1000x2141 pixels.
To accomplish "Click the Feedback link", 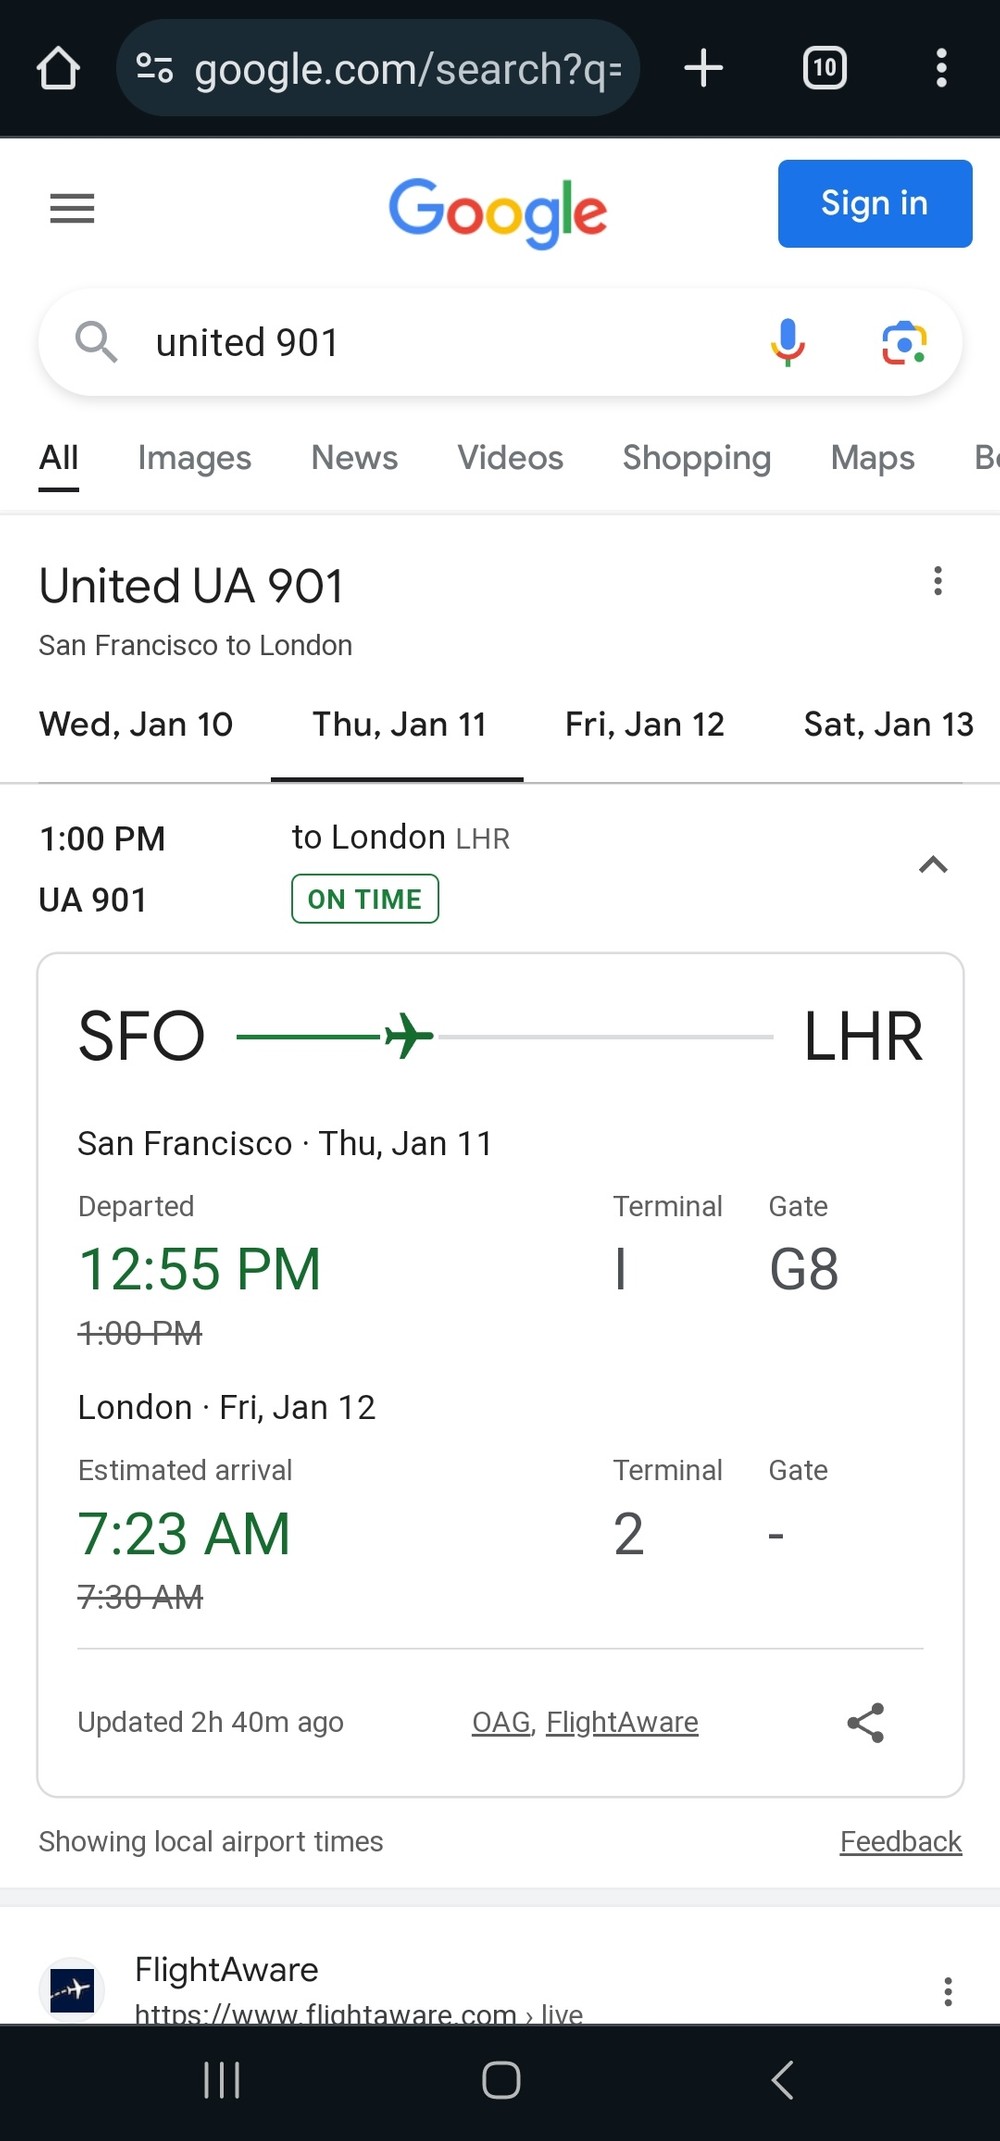I will pos(900,1841).
